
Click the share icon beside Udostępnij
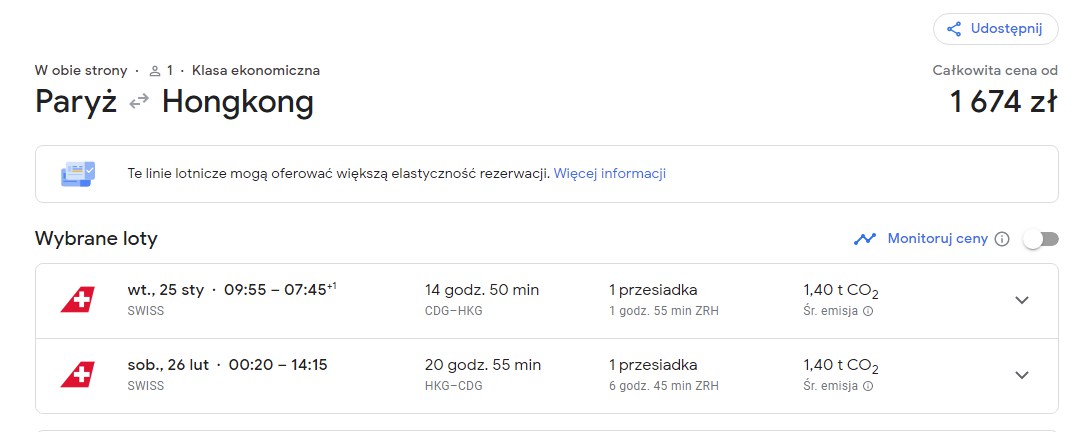[x=954, y=29]
